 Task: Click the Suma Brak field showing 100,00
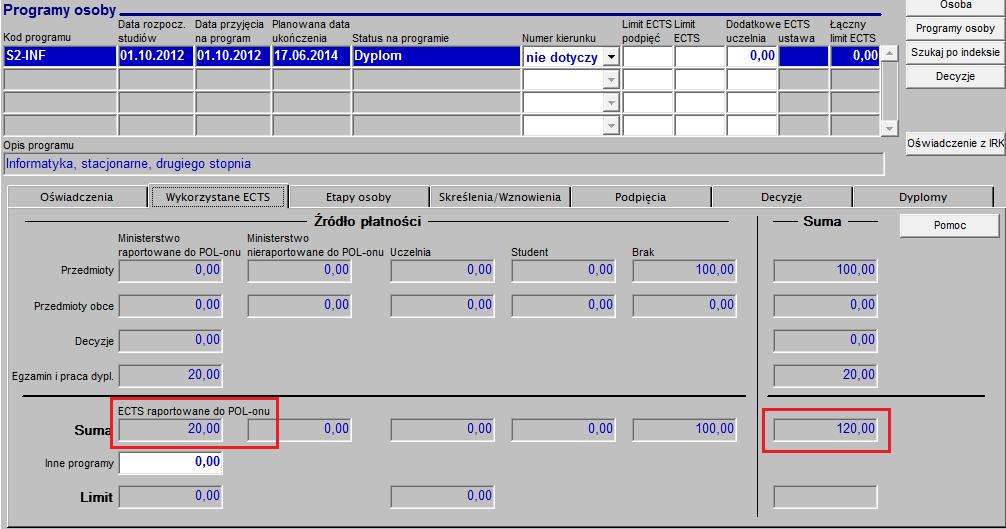[x=684, y=430]
